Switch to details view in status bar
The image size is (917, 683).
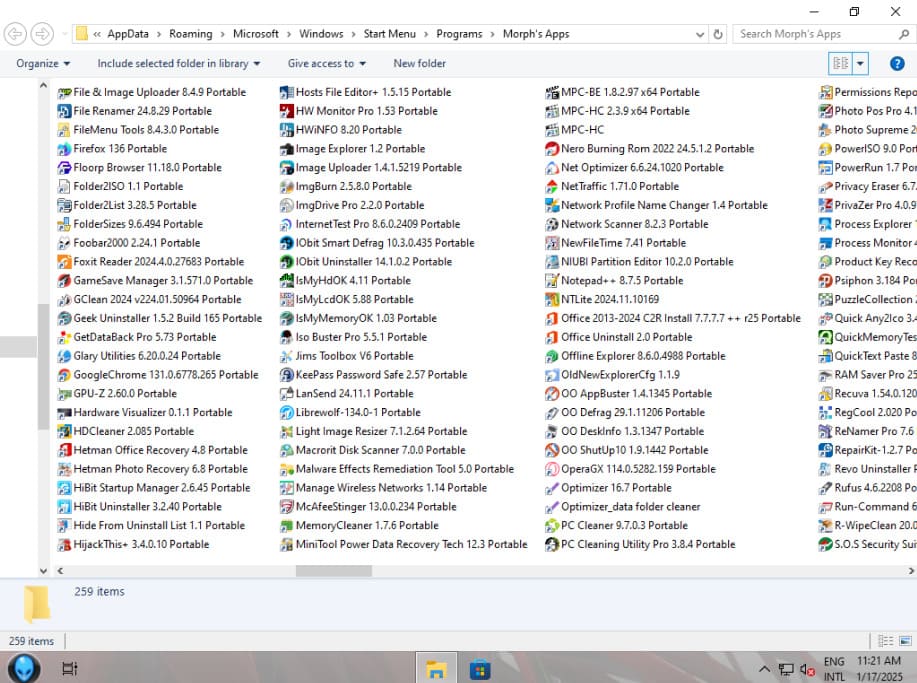click(x=885, y=641)
